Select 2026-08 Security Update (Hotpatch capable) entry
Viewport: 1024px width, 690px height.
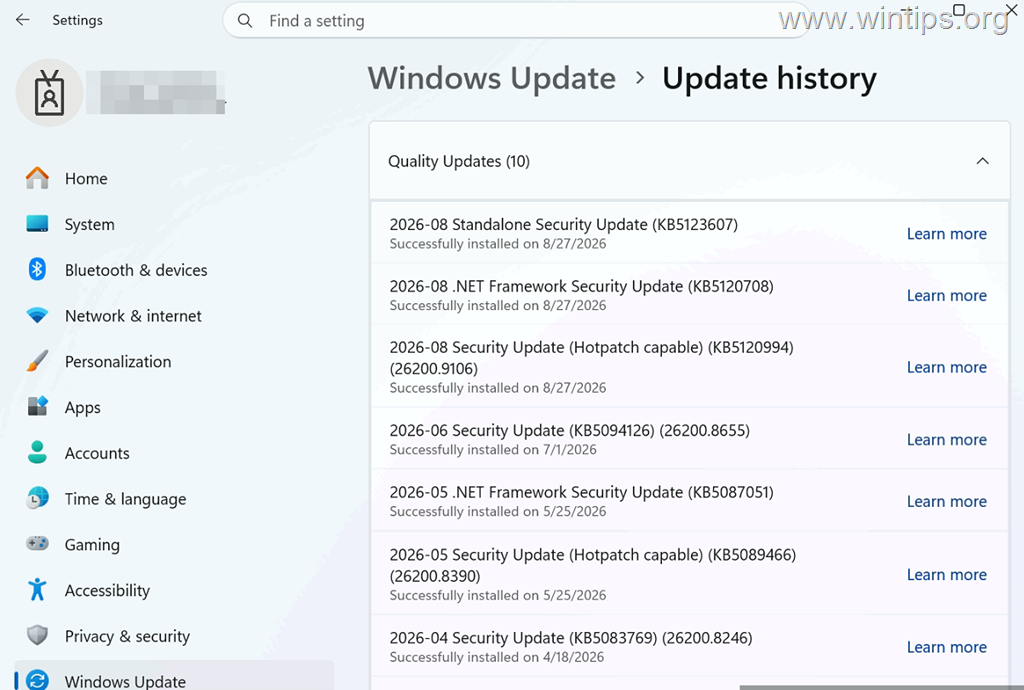(x=690, y=366)
